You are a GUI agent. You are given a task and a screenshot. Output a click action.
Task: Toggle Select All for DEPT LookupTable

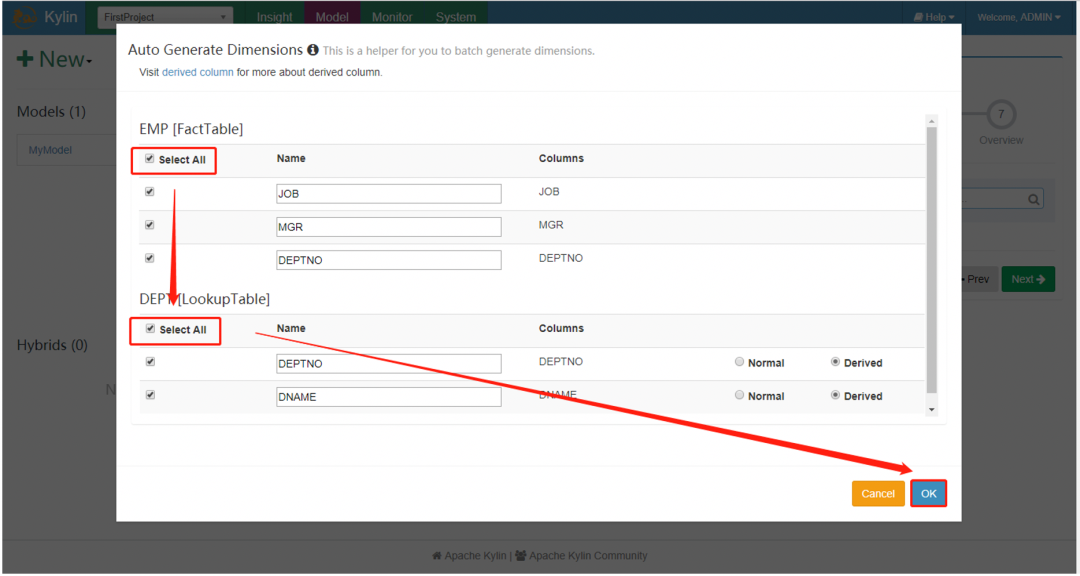[150, 329]
